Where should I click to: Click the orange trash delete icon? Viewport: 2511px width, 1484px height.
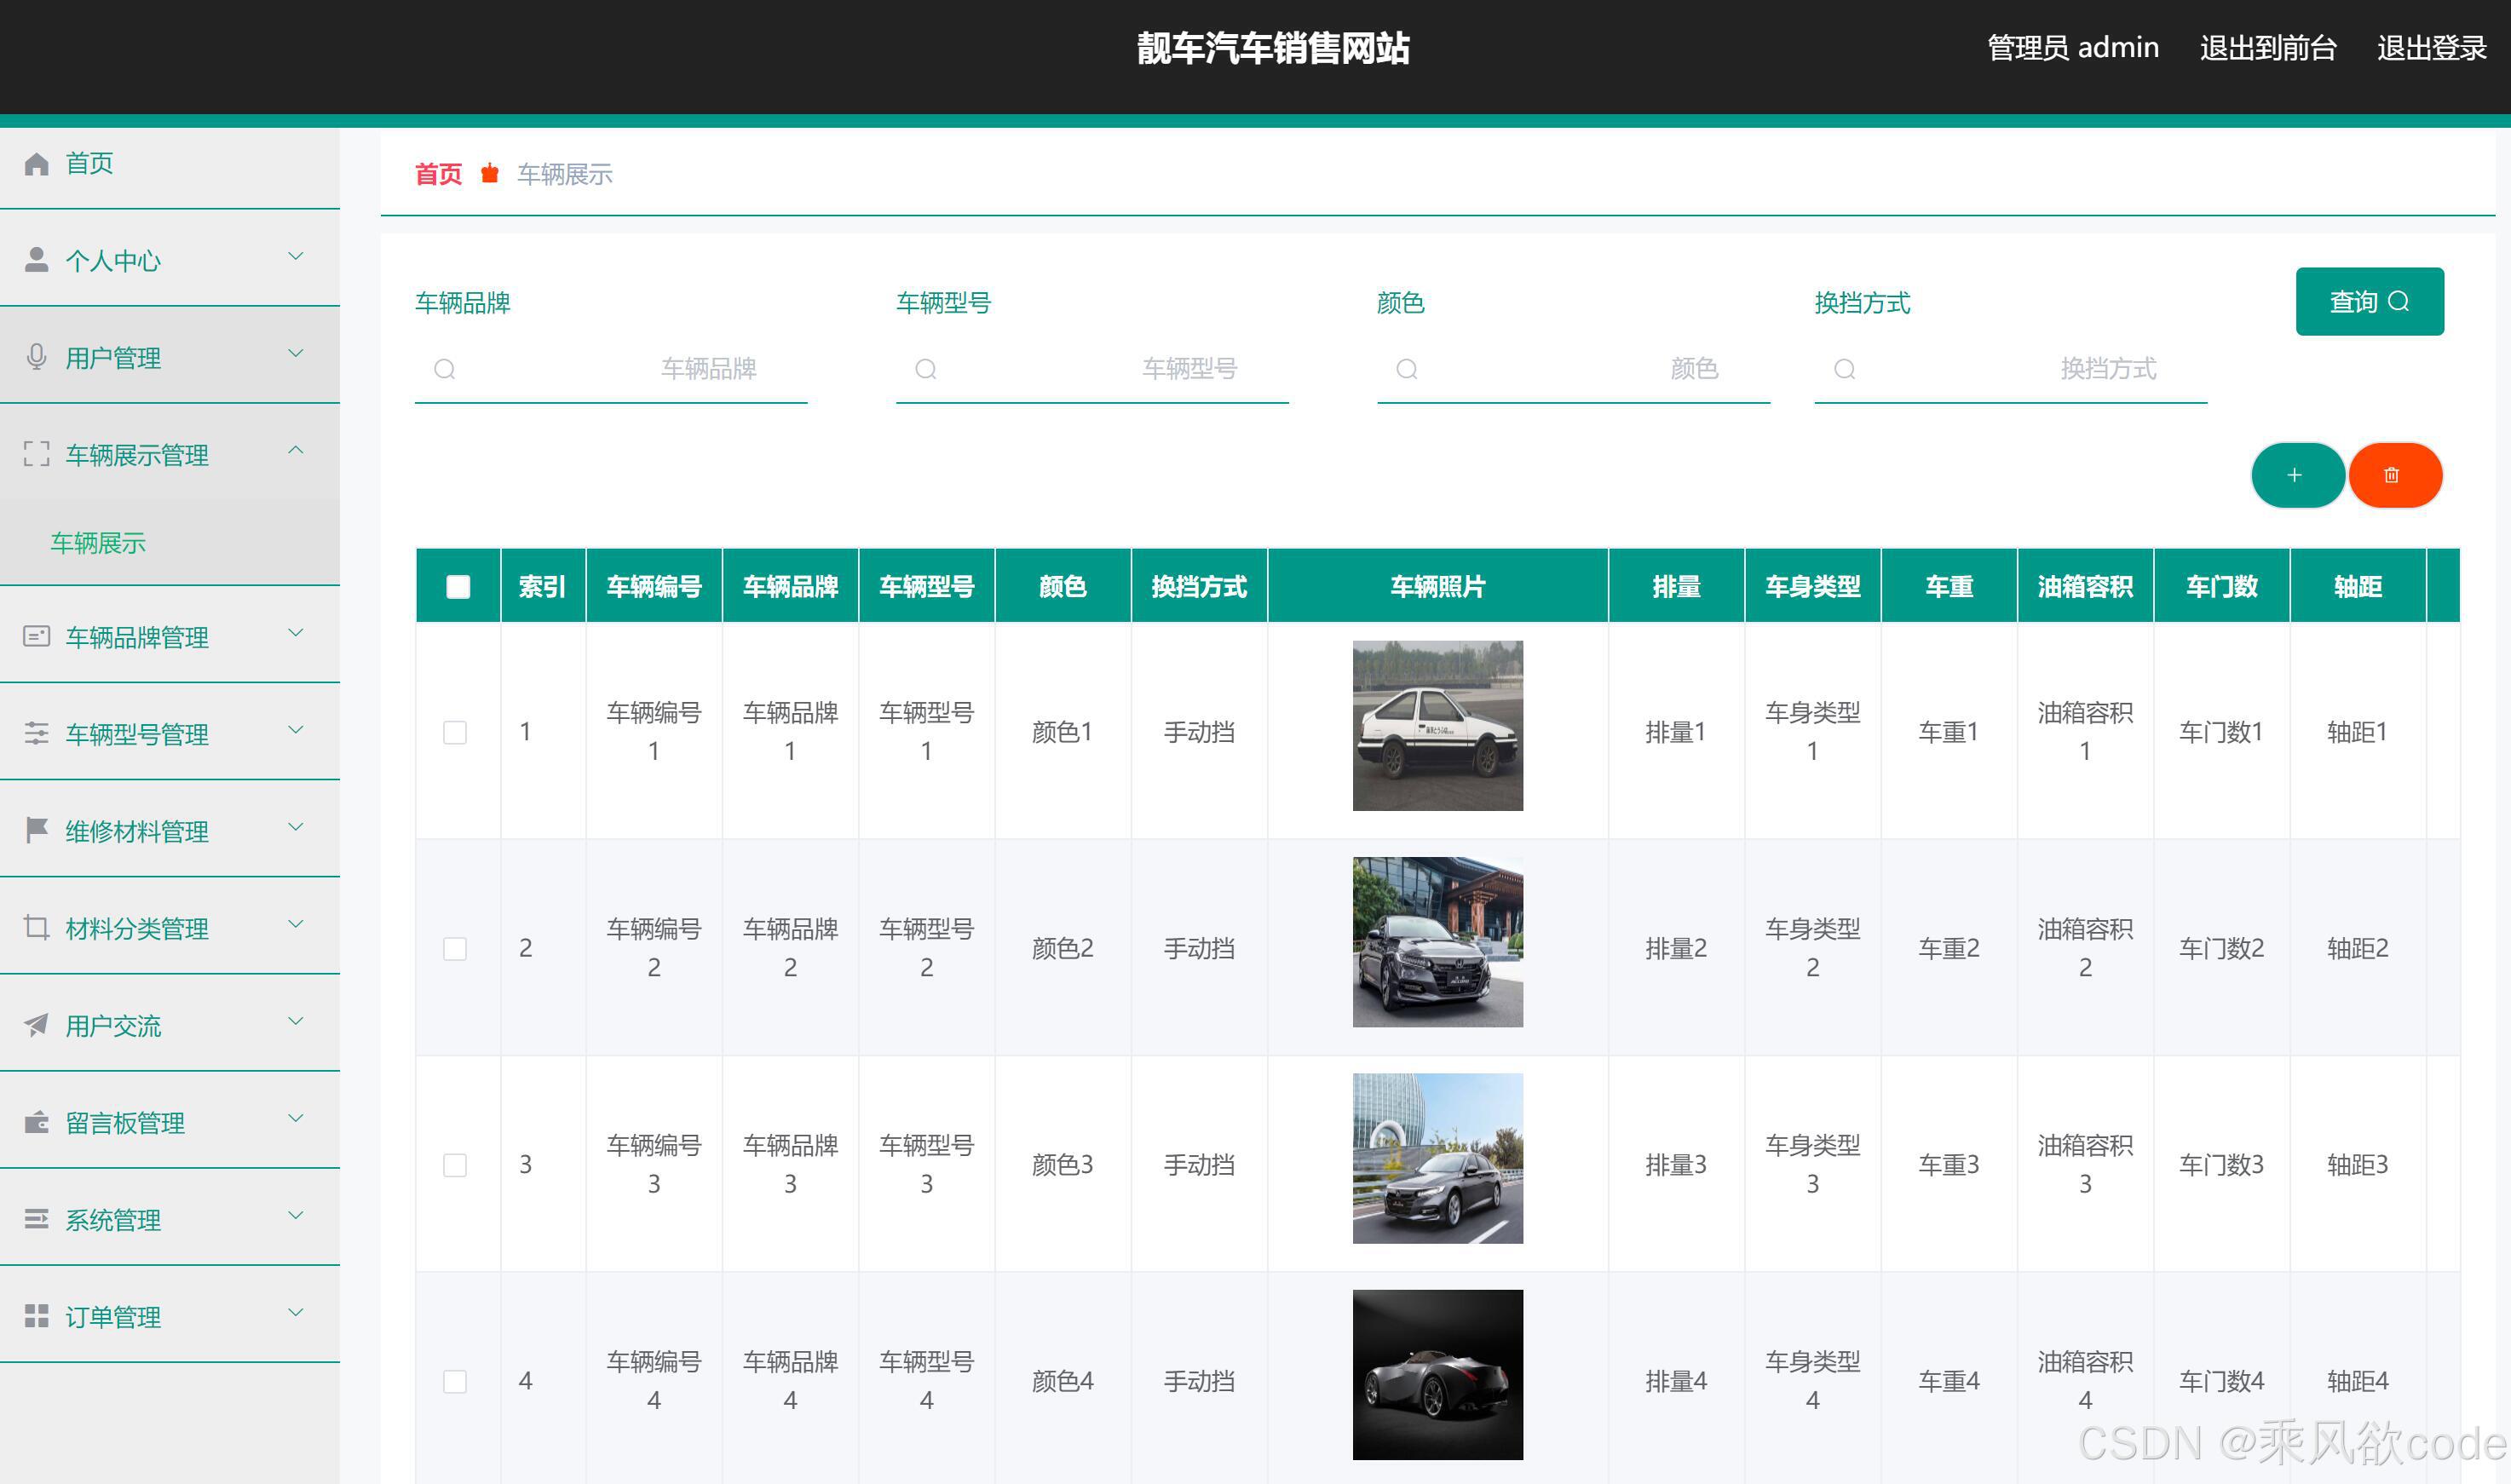click(2394, 475)
